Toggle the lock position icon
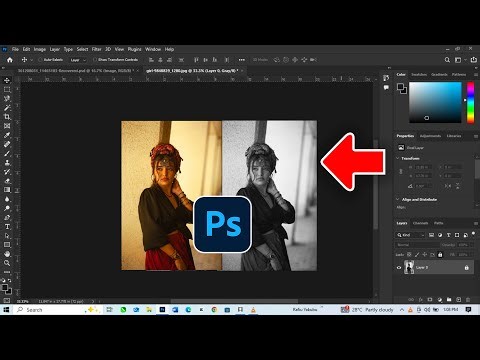Screen dimensions: 480x360 coord(425,255)
